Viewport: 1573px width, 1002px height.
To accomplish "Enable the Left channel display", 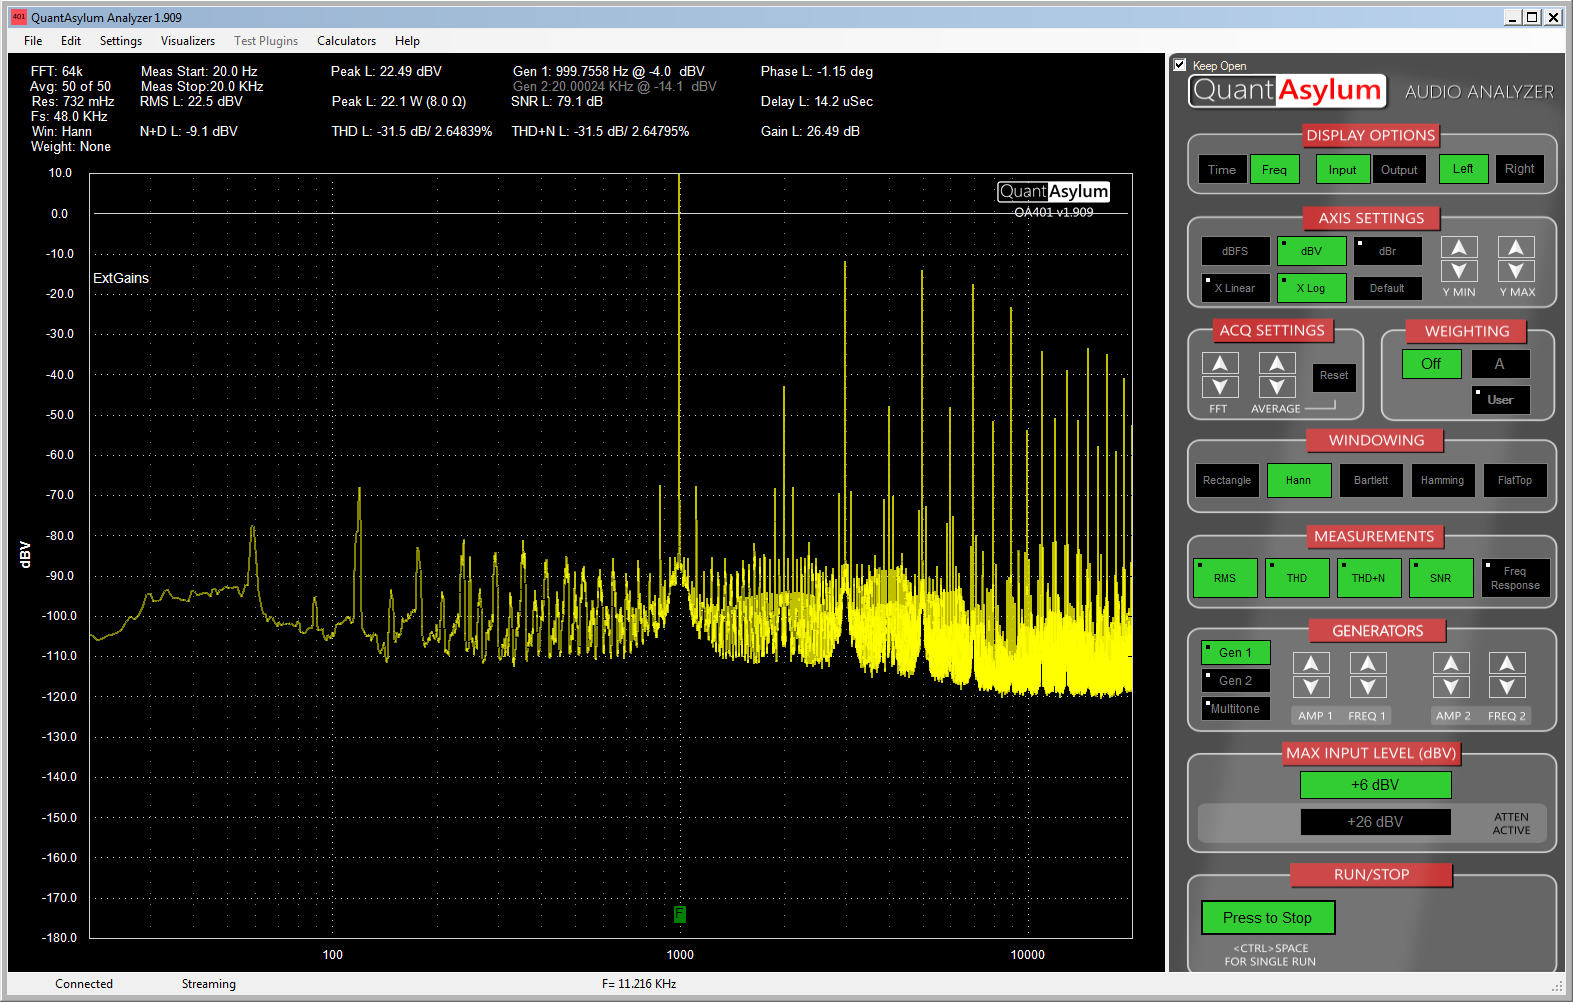I will (1463, 169).
